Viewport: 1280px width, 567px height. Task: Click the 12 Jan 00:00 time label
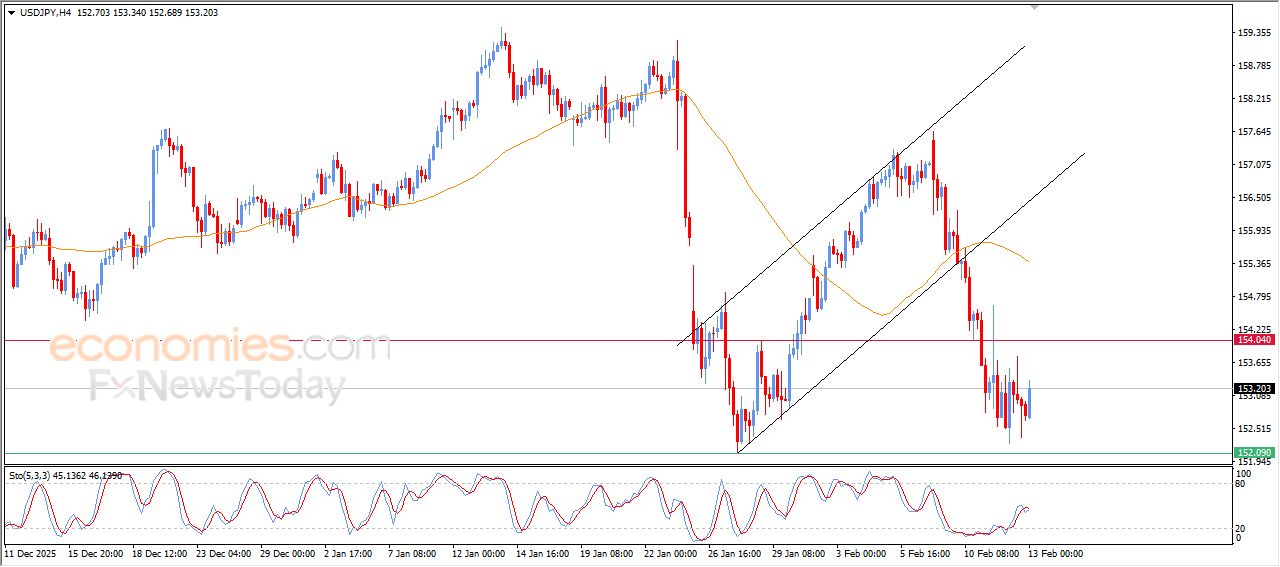click(x=478, y=553)
